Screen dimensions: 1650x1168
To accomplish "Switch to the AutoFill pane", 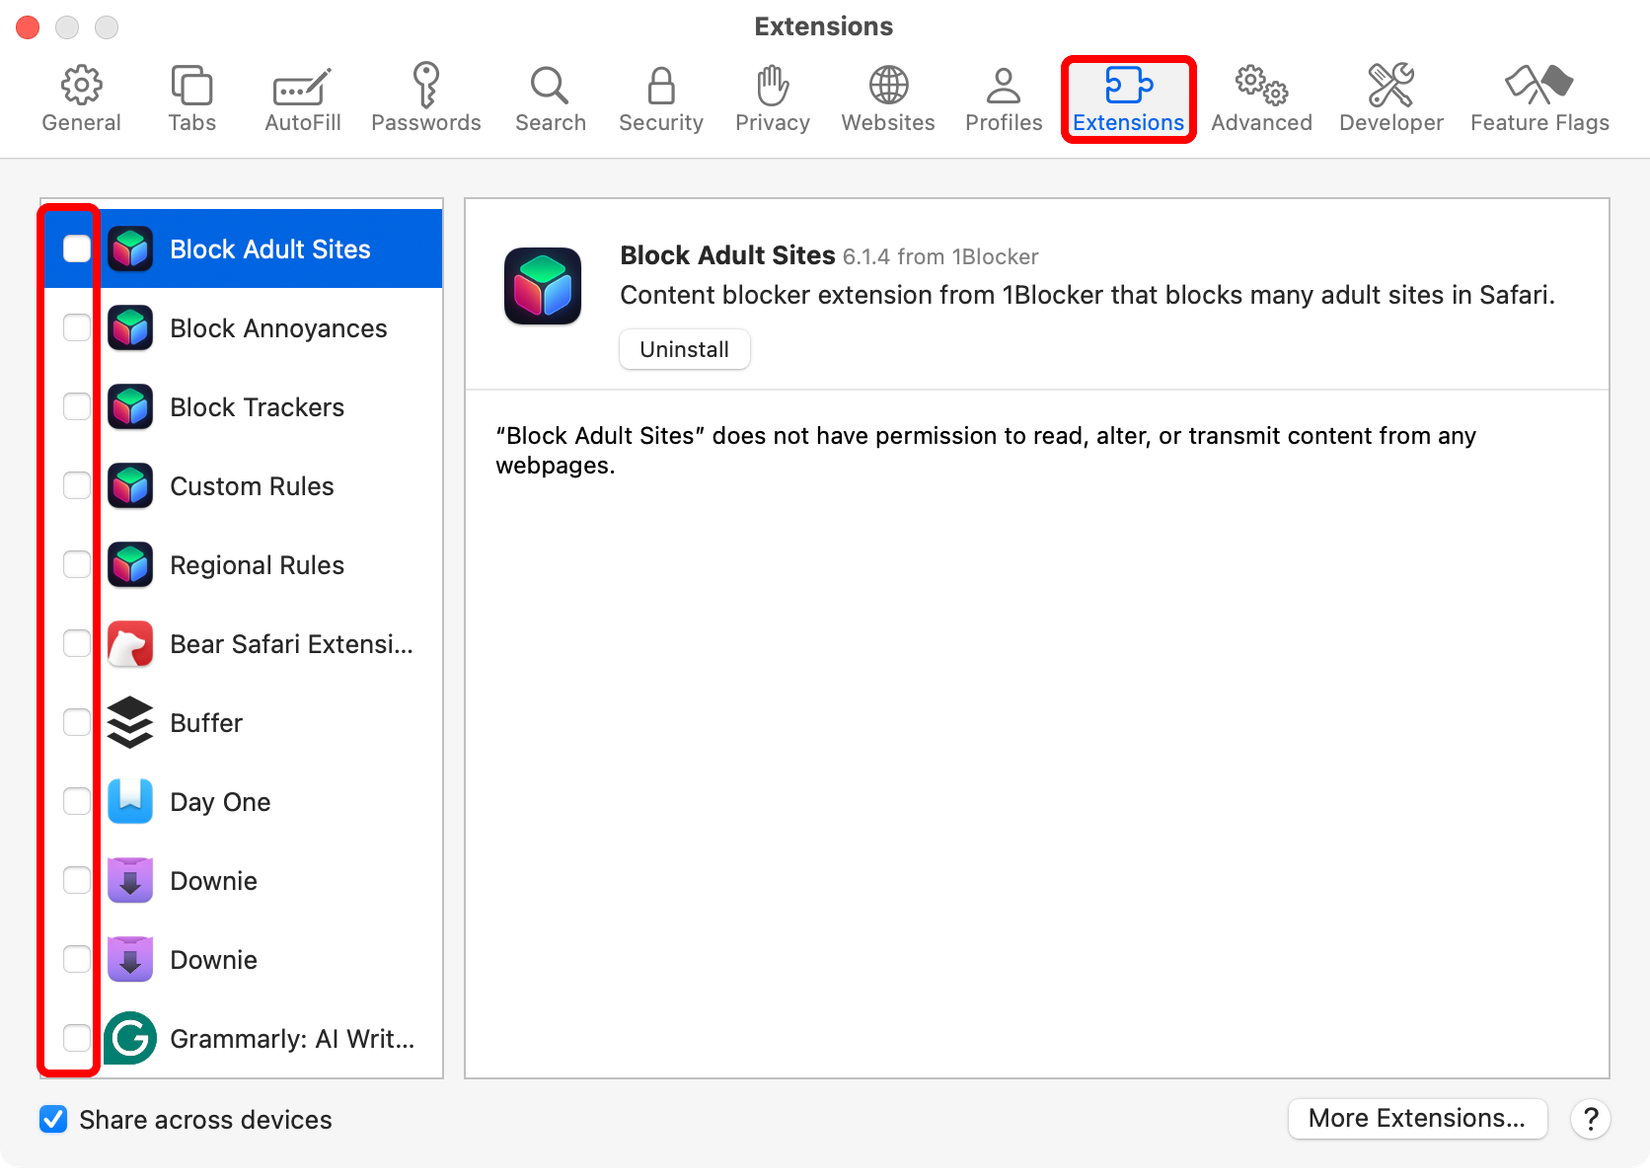I will click(x=301, y=95).
